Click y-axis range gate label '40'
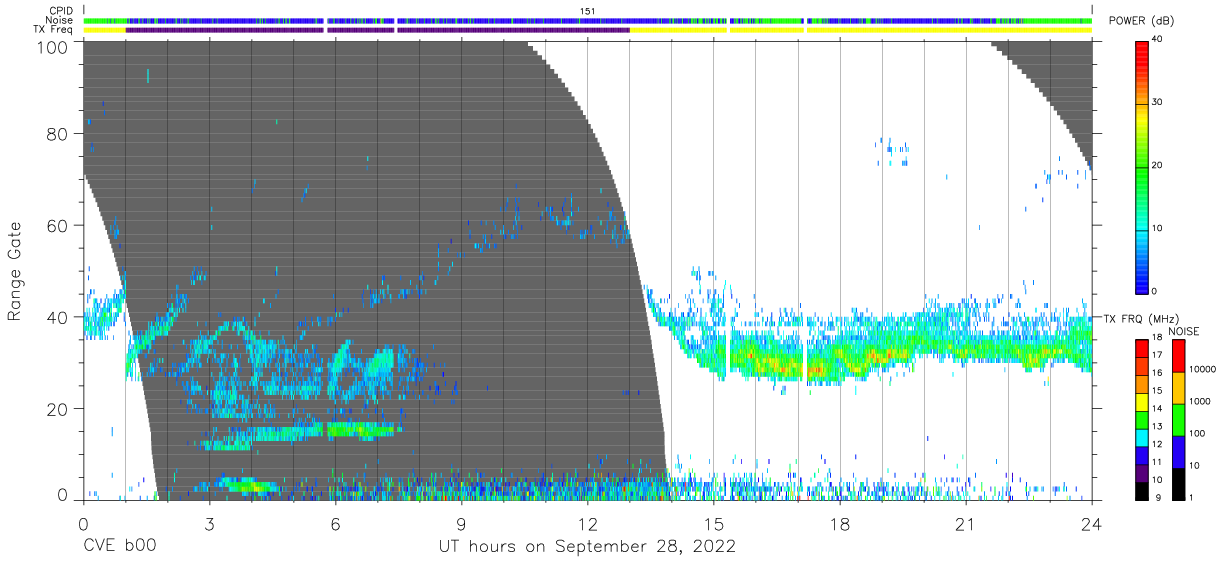 [x=58, y=318]
